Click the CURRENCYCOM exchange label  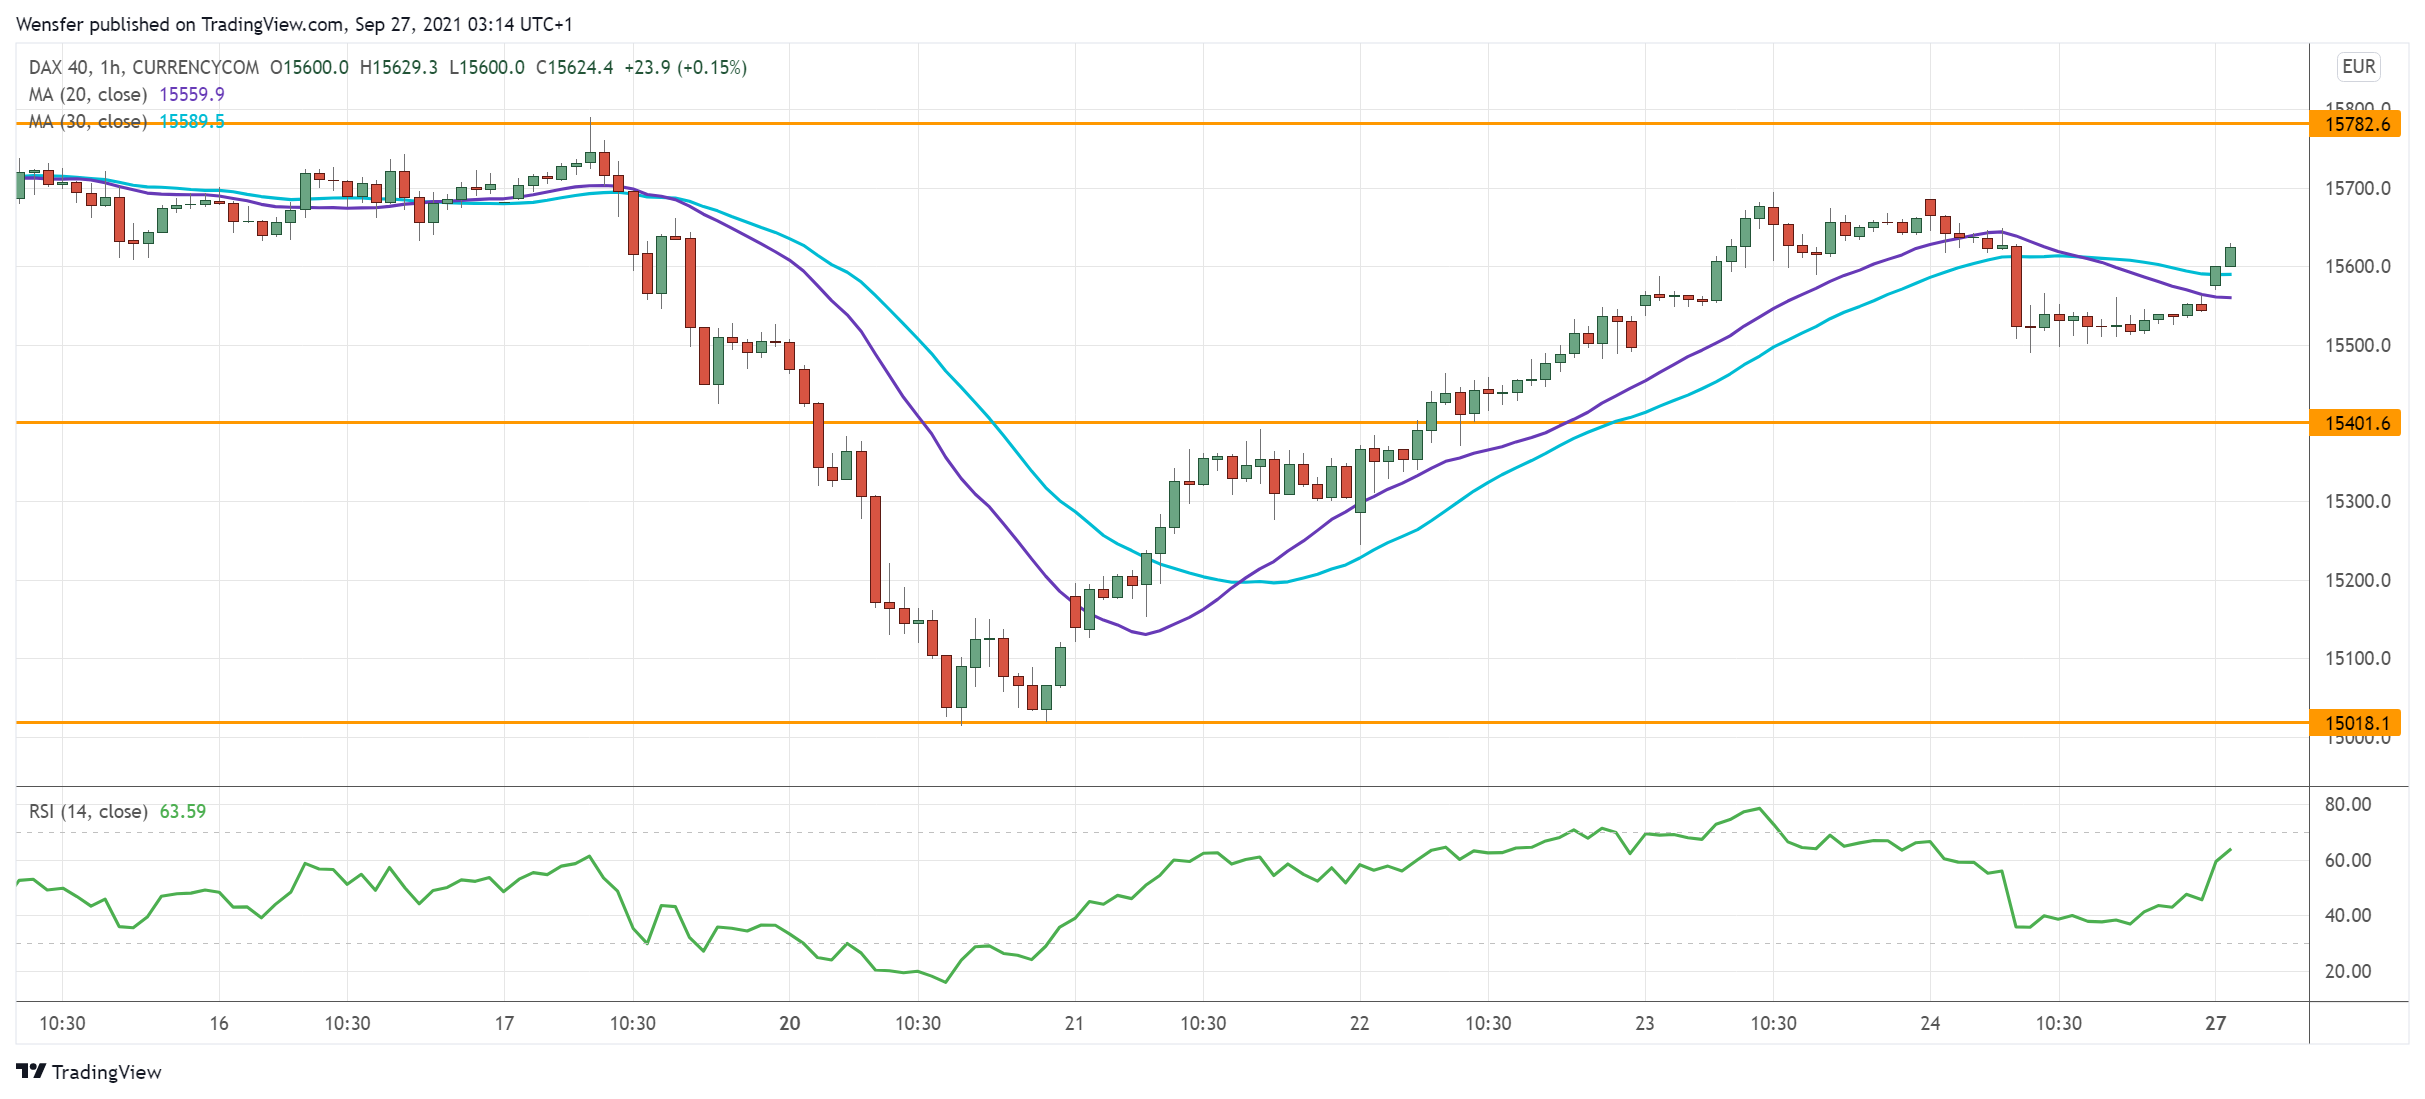tap(195, 67)
